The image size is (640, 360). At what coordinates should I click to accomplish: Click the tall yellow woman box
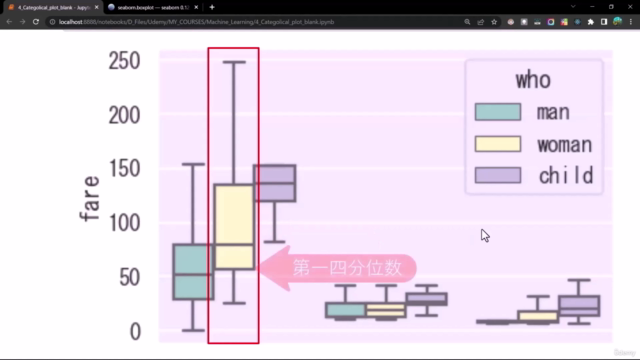point(234,227)
